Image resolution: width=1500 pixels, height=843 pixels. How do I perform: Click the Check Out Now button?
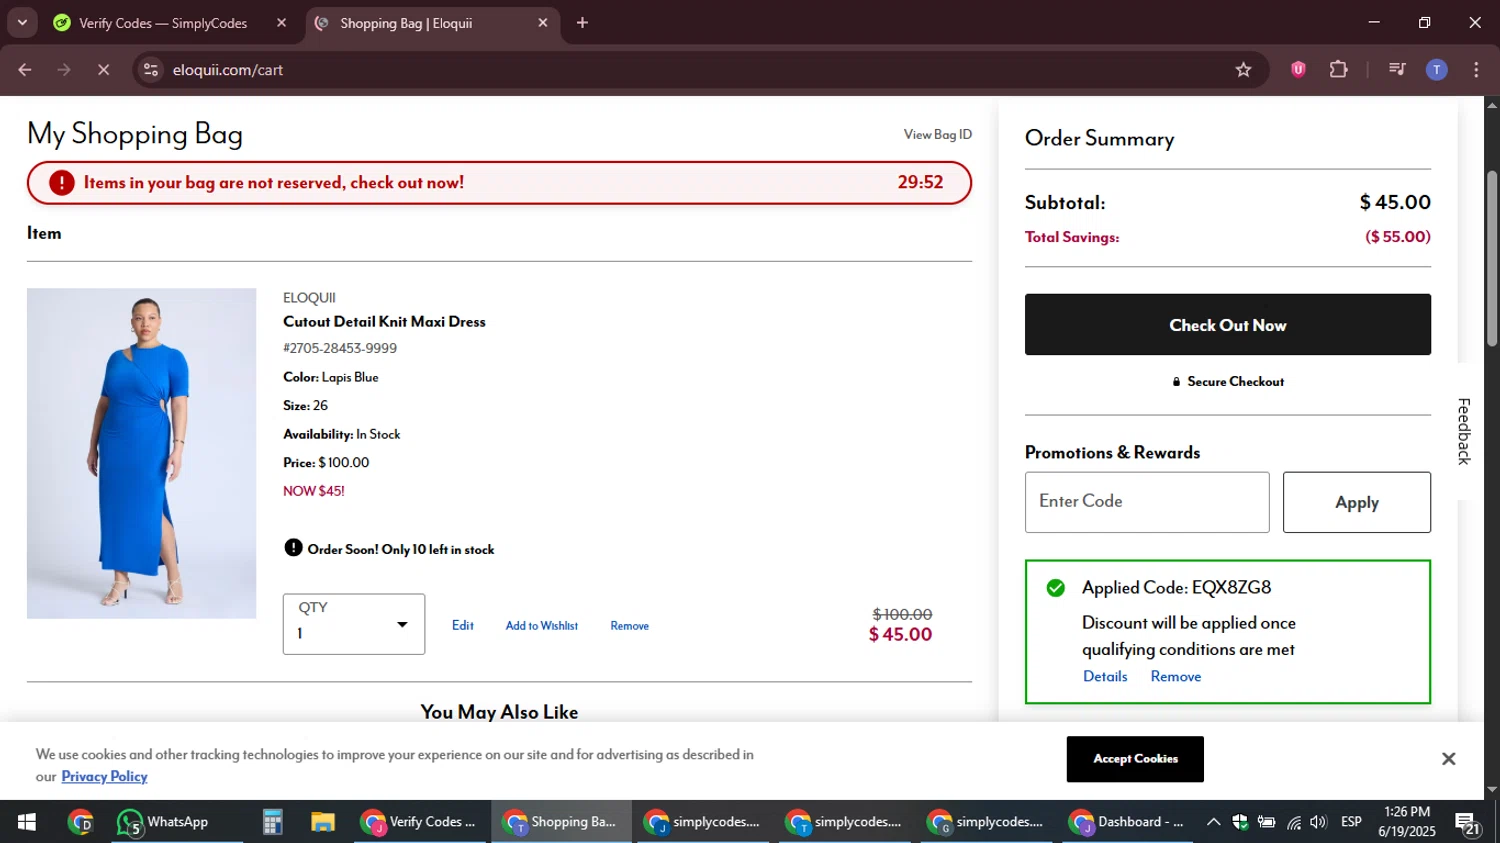[1227, 325]
